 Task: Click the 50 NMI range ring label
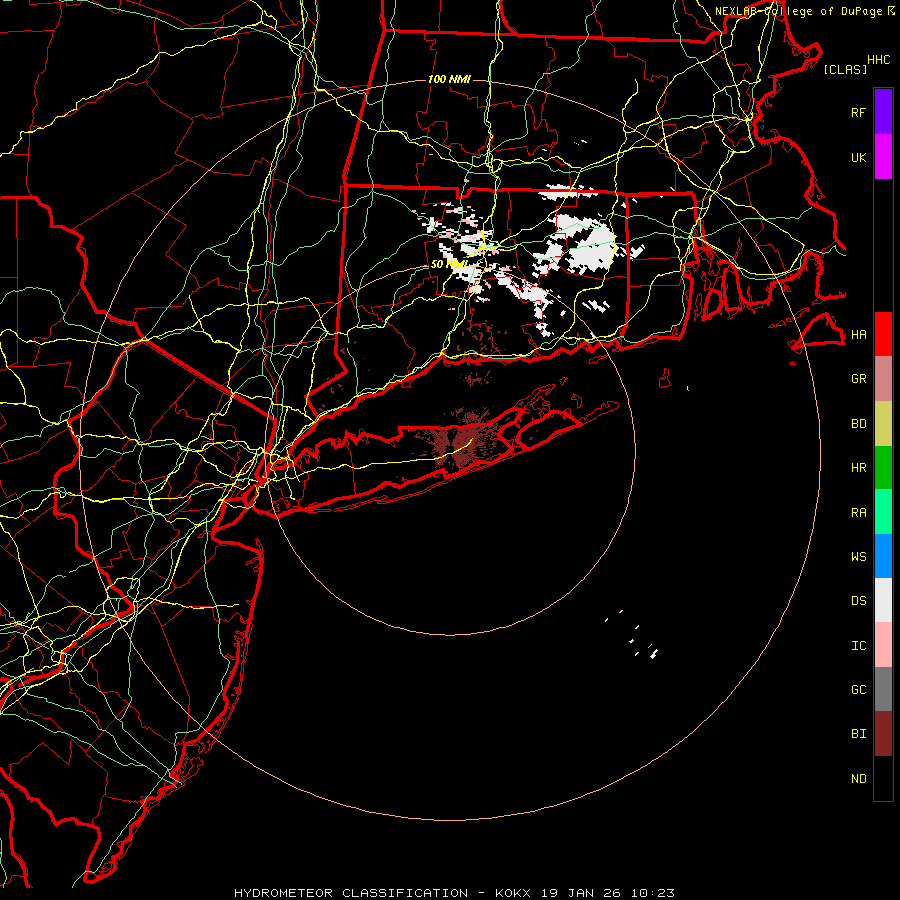click(x=449, y=264)
